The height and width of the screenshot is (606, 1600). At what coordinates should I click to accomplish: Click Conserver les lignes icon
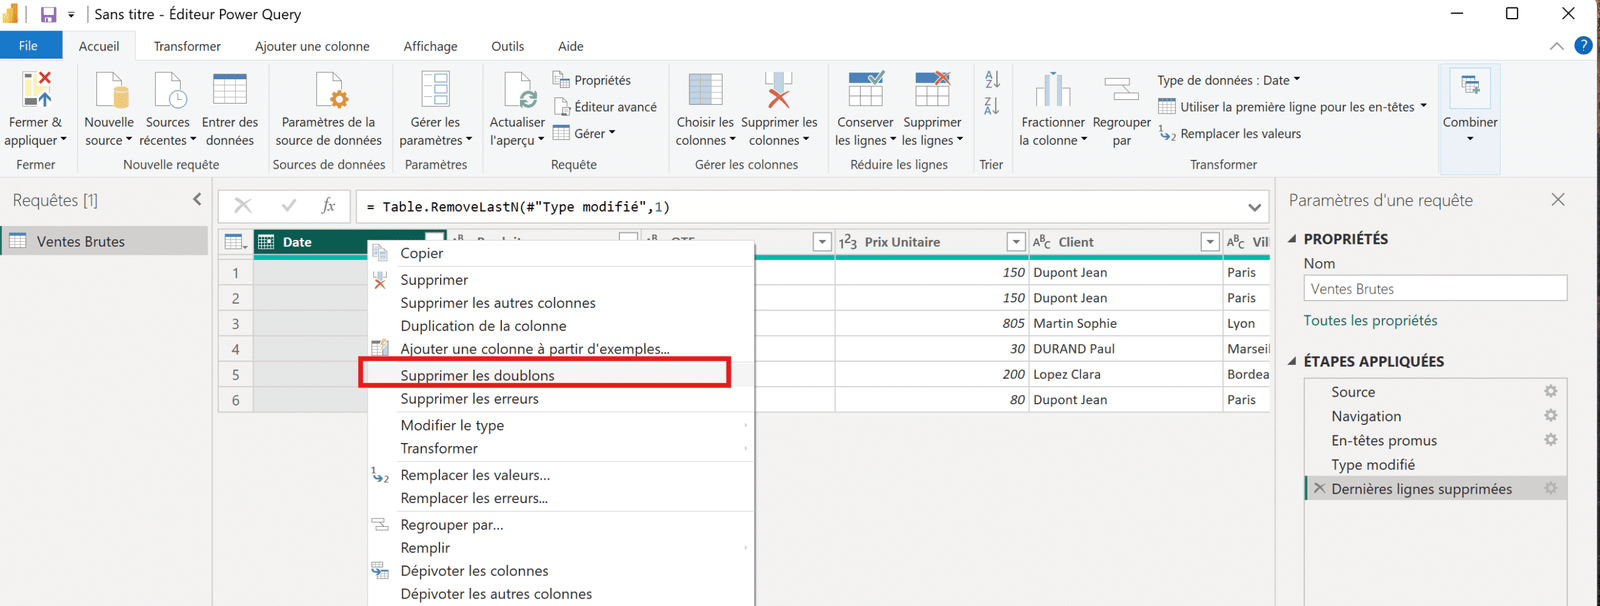click(x=865, y=90)
